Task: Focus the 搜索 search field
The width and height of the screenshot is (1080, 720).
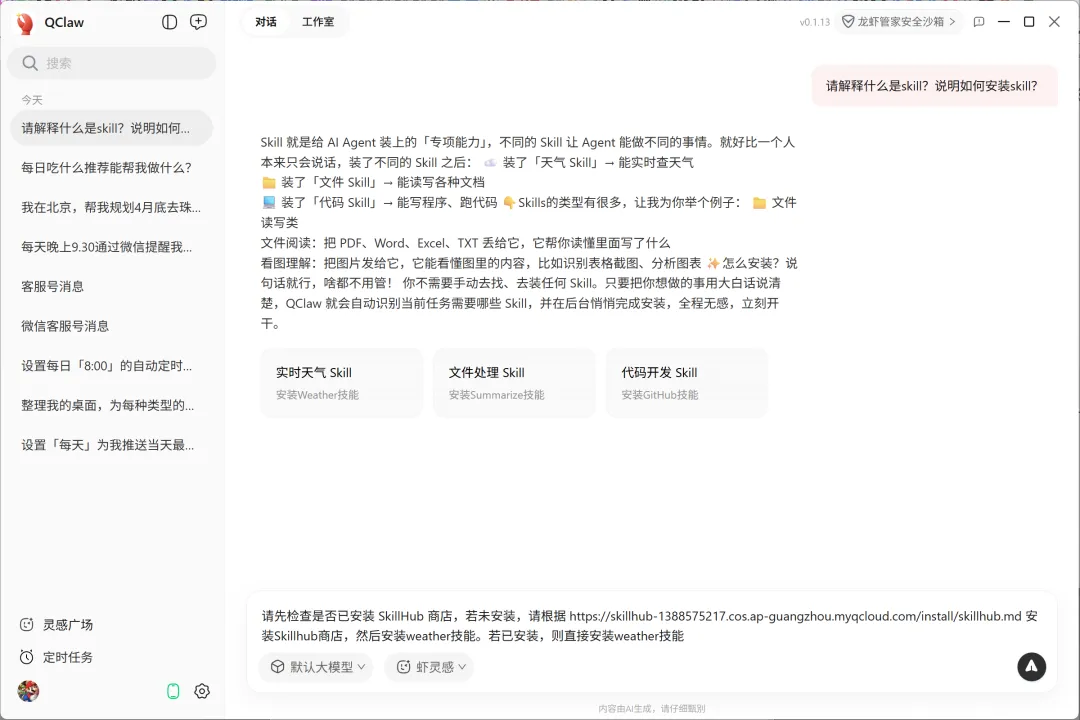Action: coord(112,63)
